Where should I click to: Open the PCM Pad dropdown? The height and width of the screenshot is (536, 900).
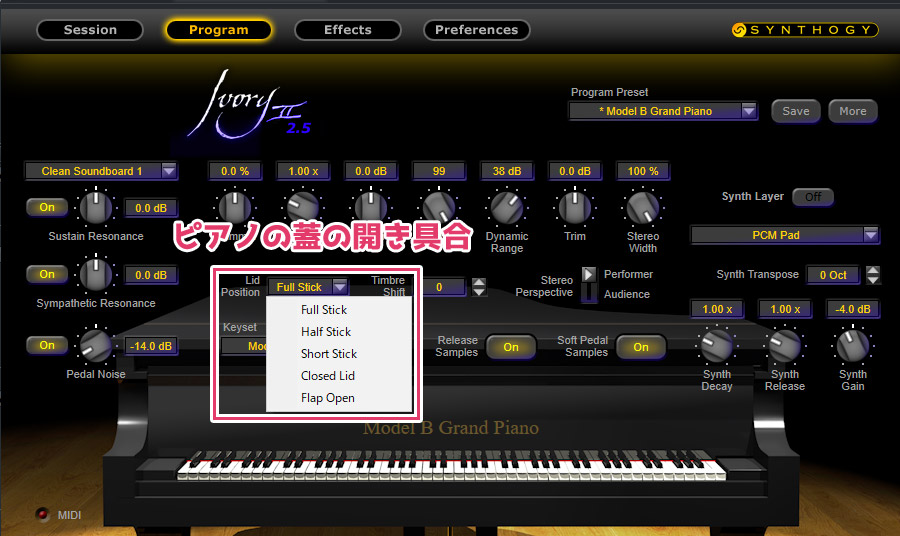[x=785, y=235]
